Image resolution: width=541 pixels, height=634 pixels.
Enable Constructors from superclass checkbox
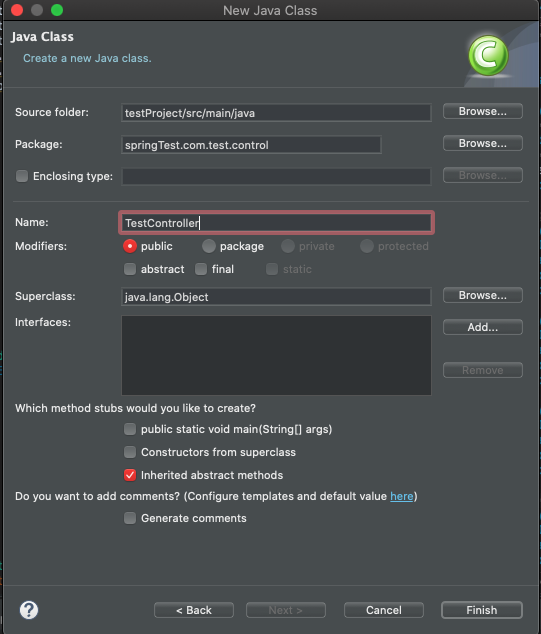(130, 452)
